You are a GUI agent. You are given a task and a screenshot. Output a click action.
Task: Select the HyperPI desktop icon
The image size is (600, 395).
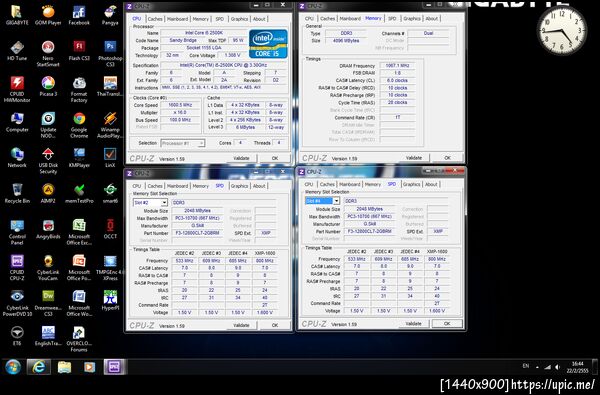point(110,300)
